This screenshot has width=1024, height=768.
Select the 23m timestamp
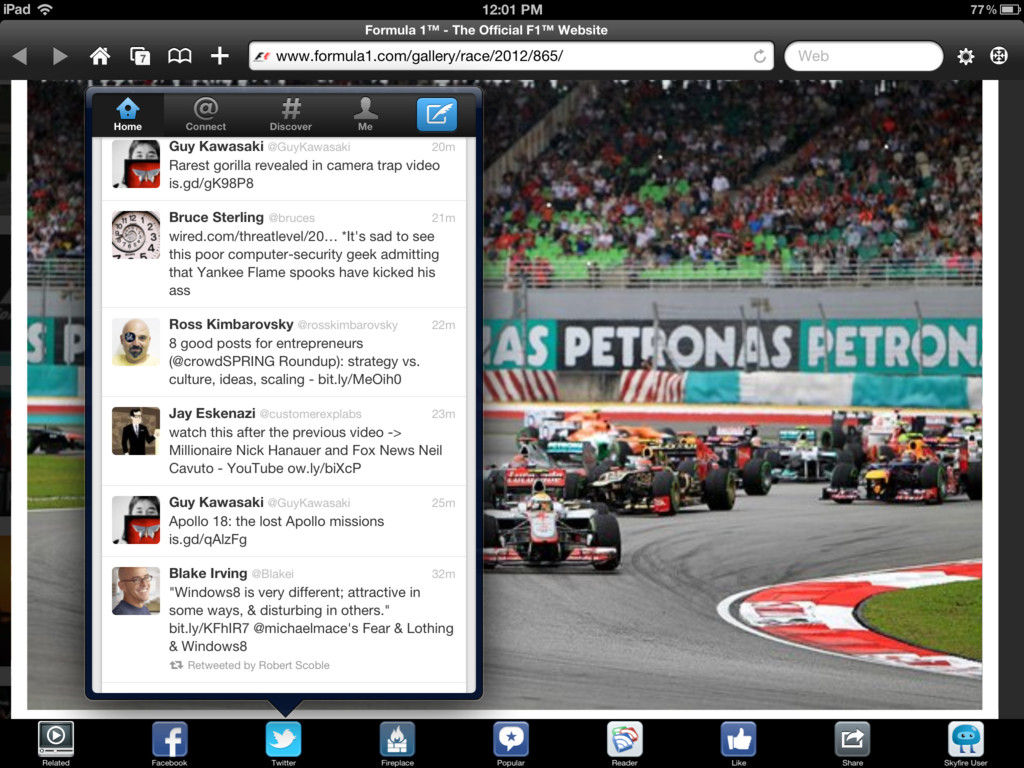(x=443, y=414)
